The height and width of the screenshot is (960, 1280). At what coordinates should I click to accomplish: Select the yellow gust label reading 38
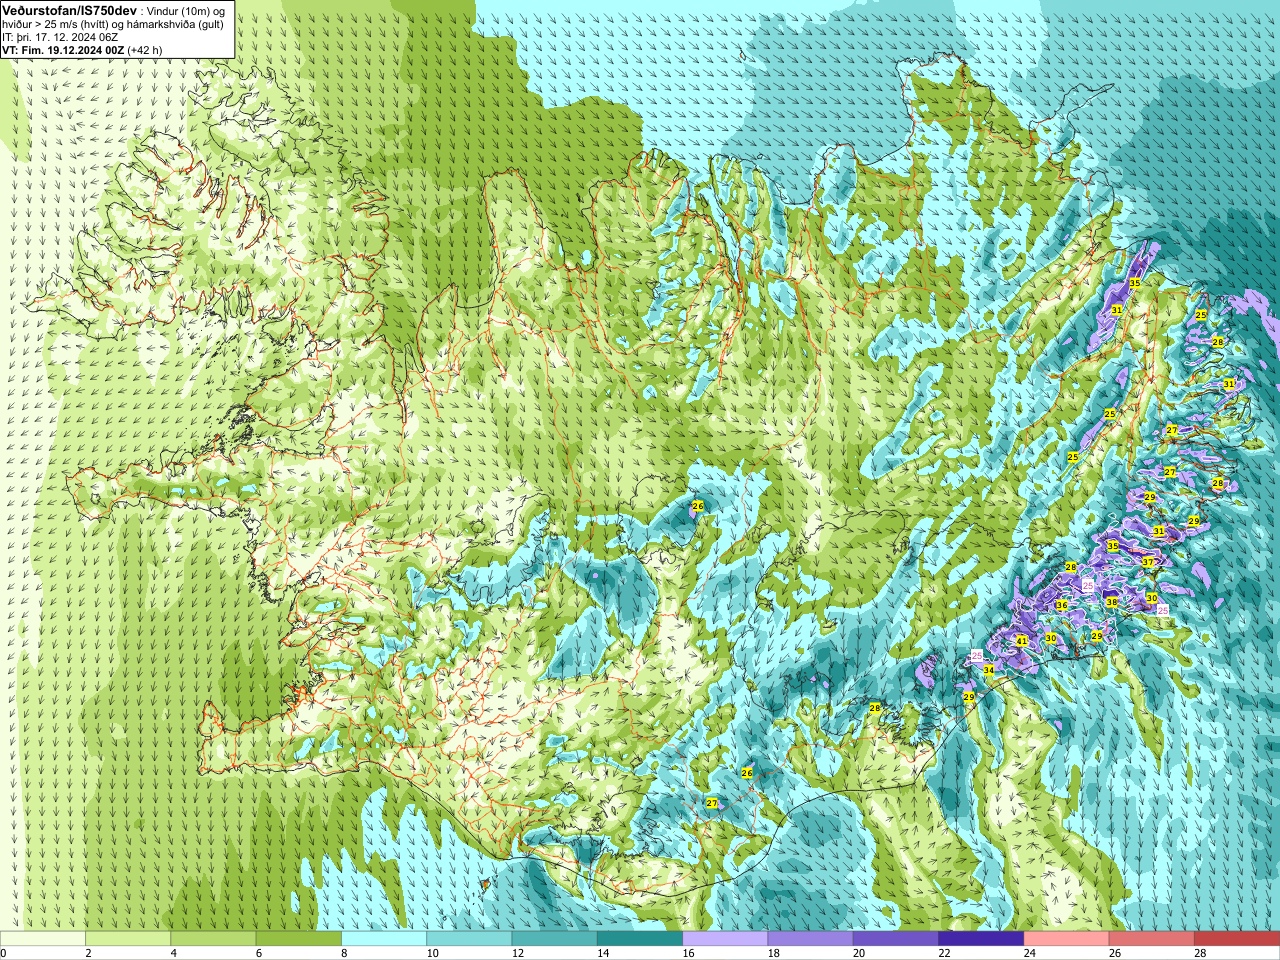pyautogui.click(x=1112, y=602)
